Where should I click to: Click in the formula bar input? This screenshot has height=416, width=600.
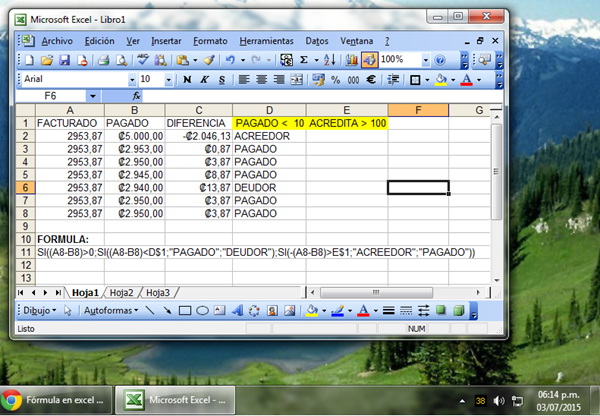pos(323,96)
